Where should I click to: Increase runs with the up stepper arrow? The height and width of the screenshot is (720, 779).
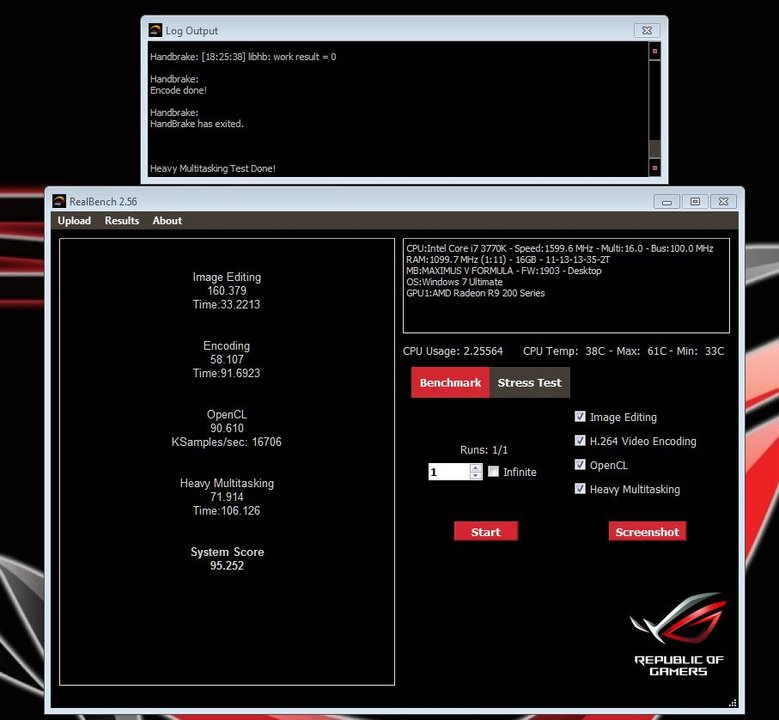[x=476, y=468]
